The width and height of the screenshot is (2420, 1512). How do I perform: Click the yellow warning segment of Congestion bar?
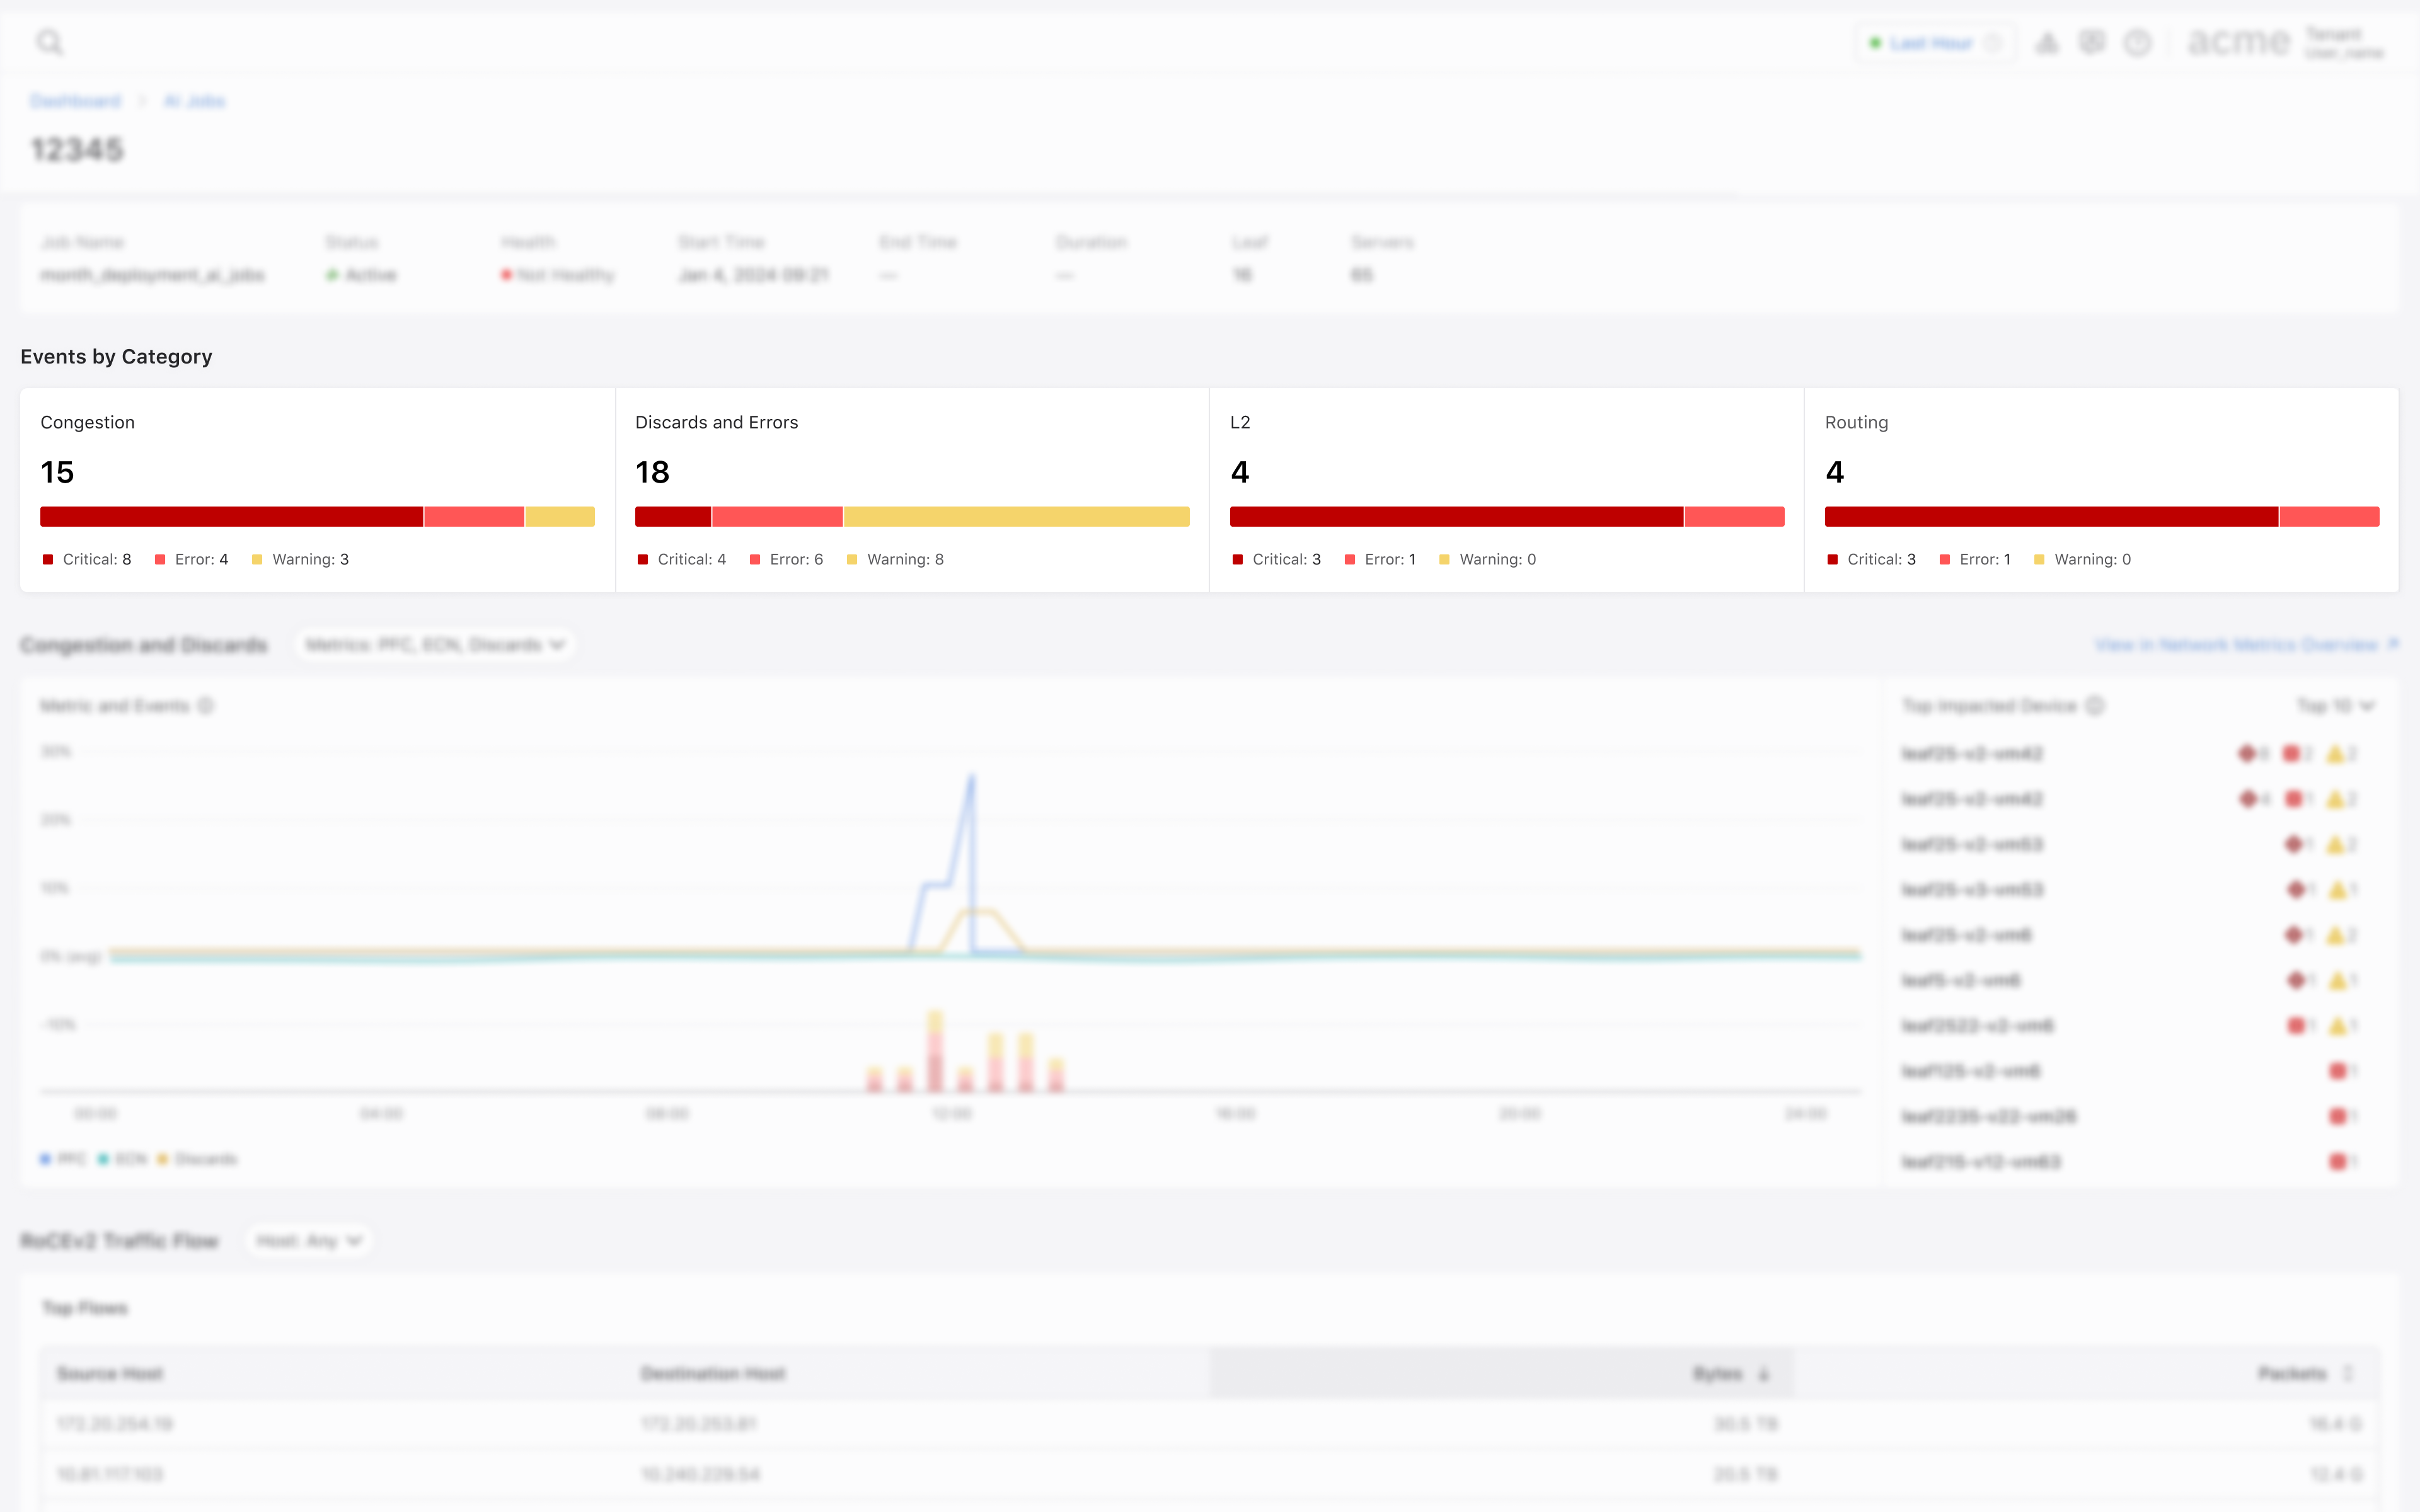tap(560, 516)
